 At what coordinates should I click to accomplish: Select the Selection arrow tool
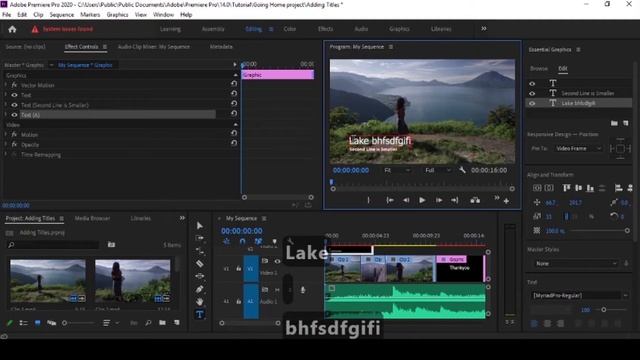[x=200, y=226]
